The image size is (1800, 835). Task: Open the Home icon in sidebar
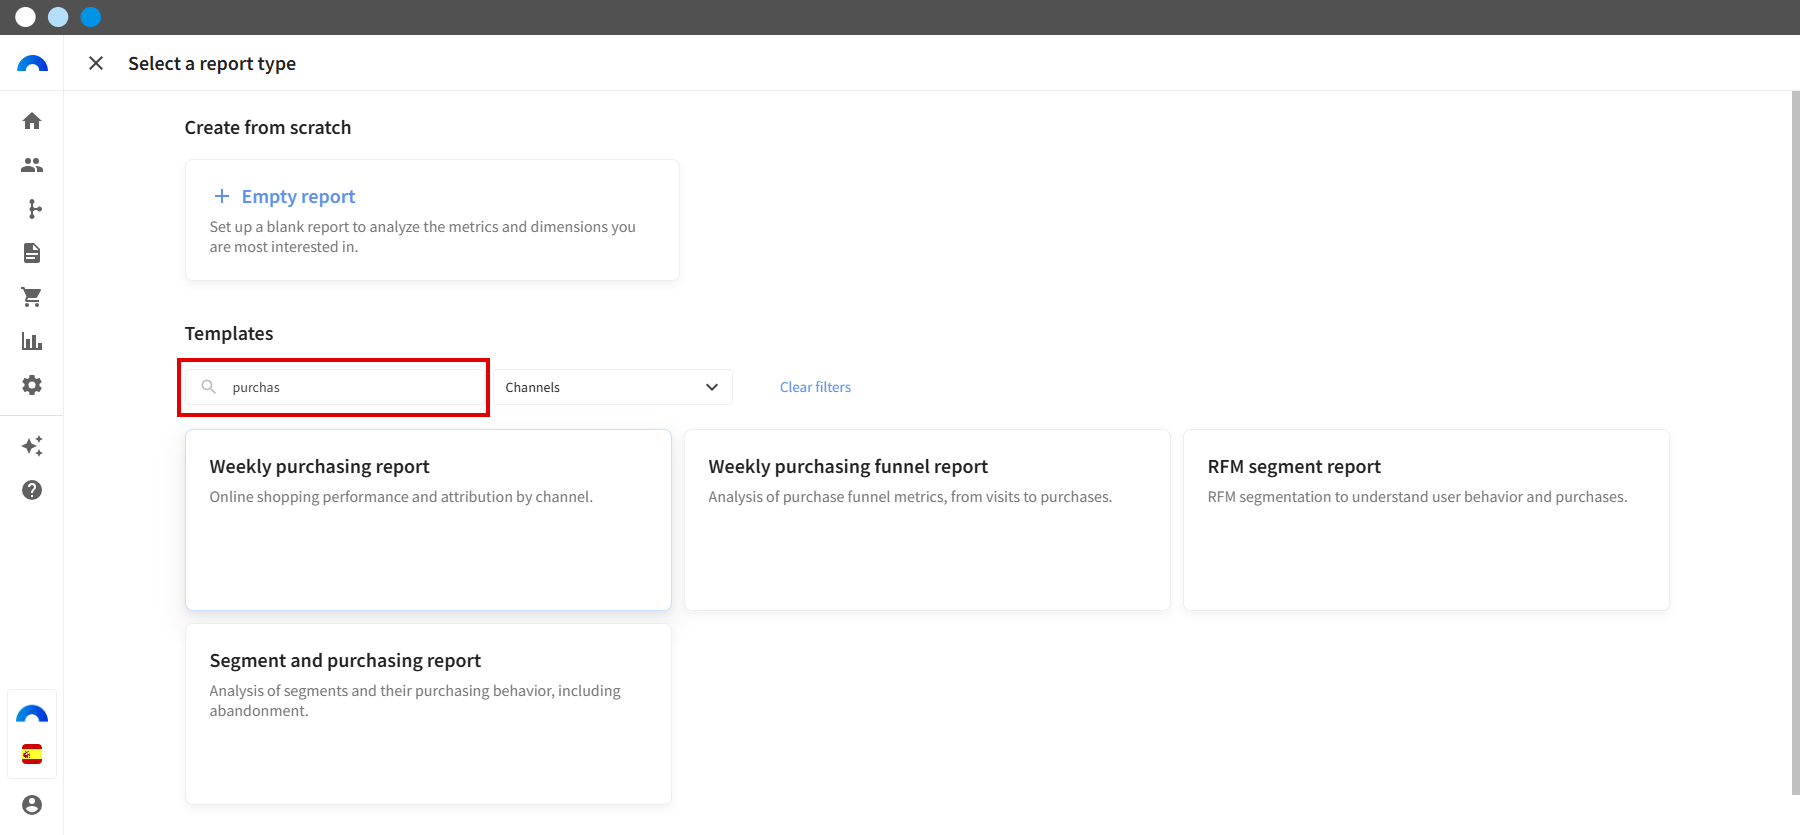pyautogui.click(x=32, y=121)
